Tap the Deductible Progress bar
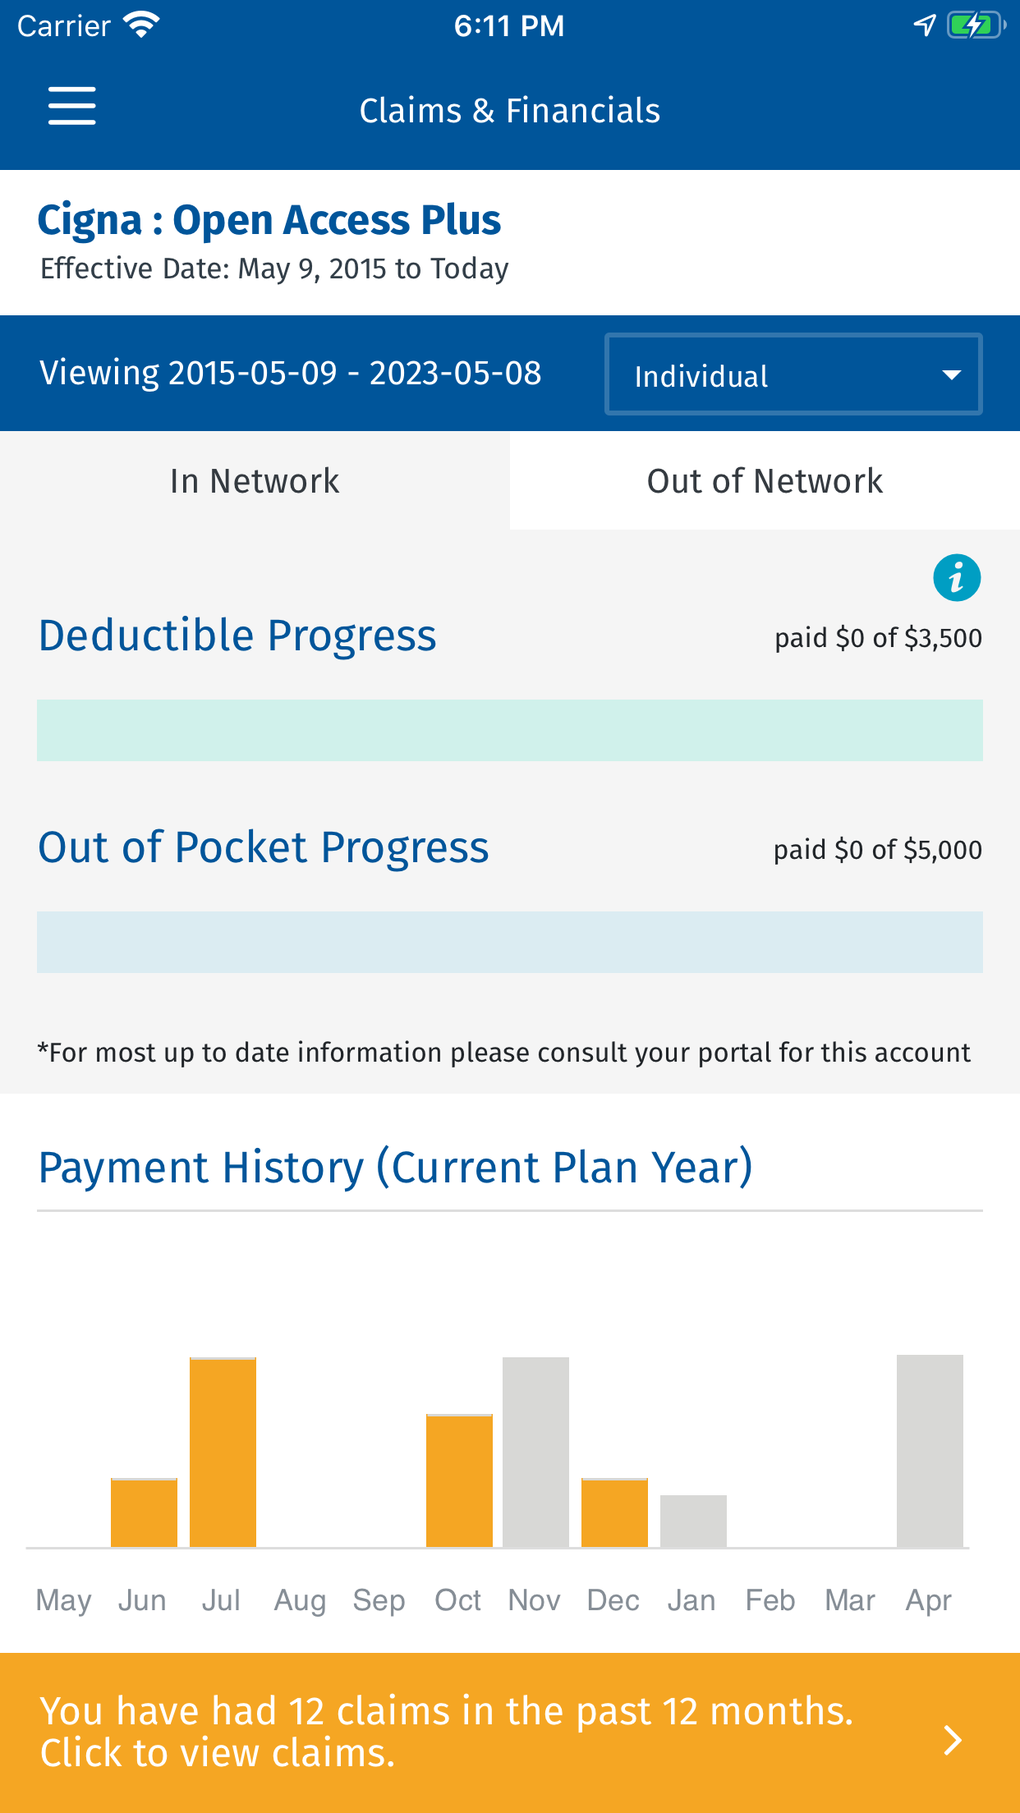 pyautogui.click(x=510, y=731)
